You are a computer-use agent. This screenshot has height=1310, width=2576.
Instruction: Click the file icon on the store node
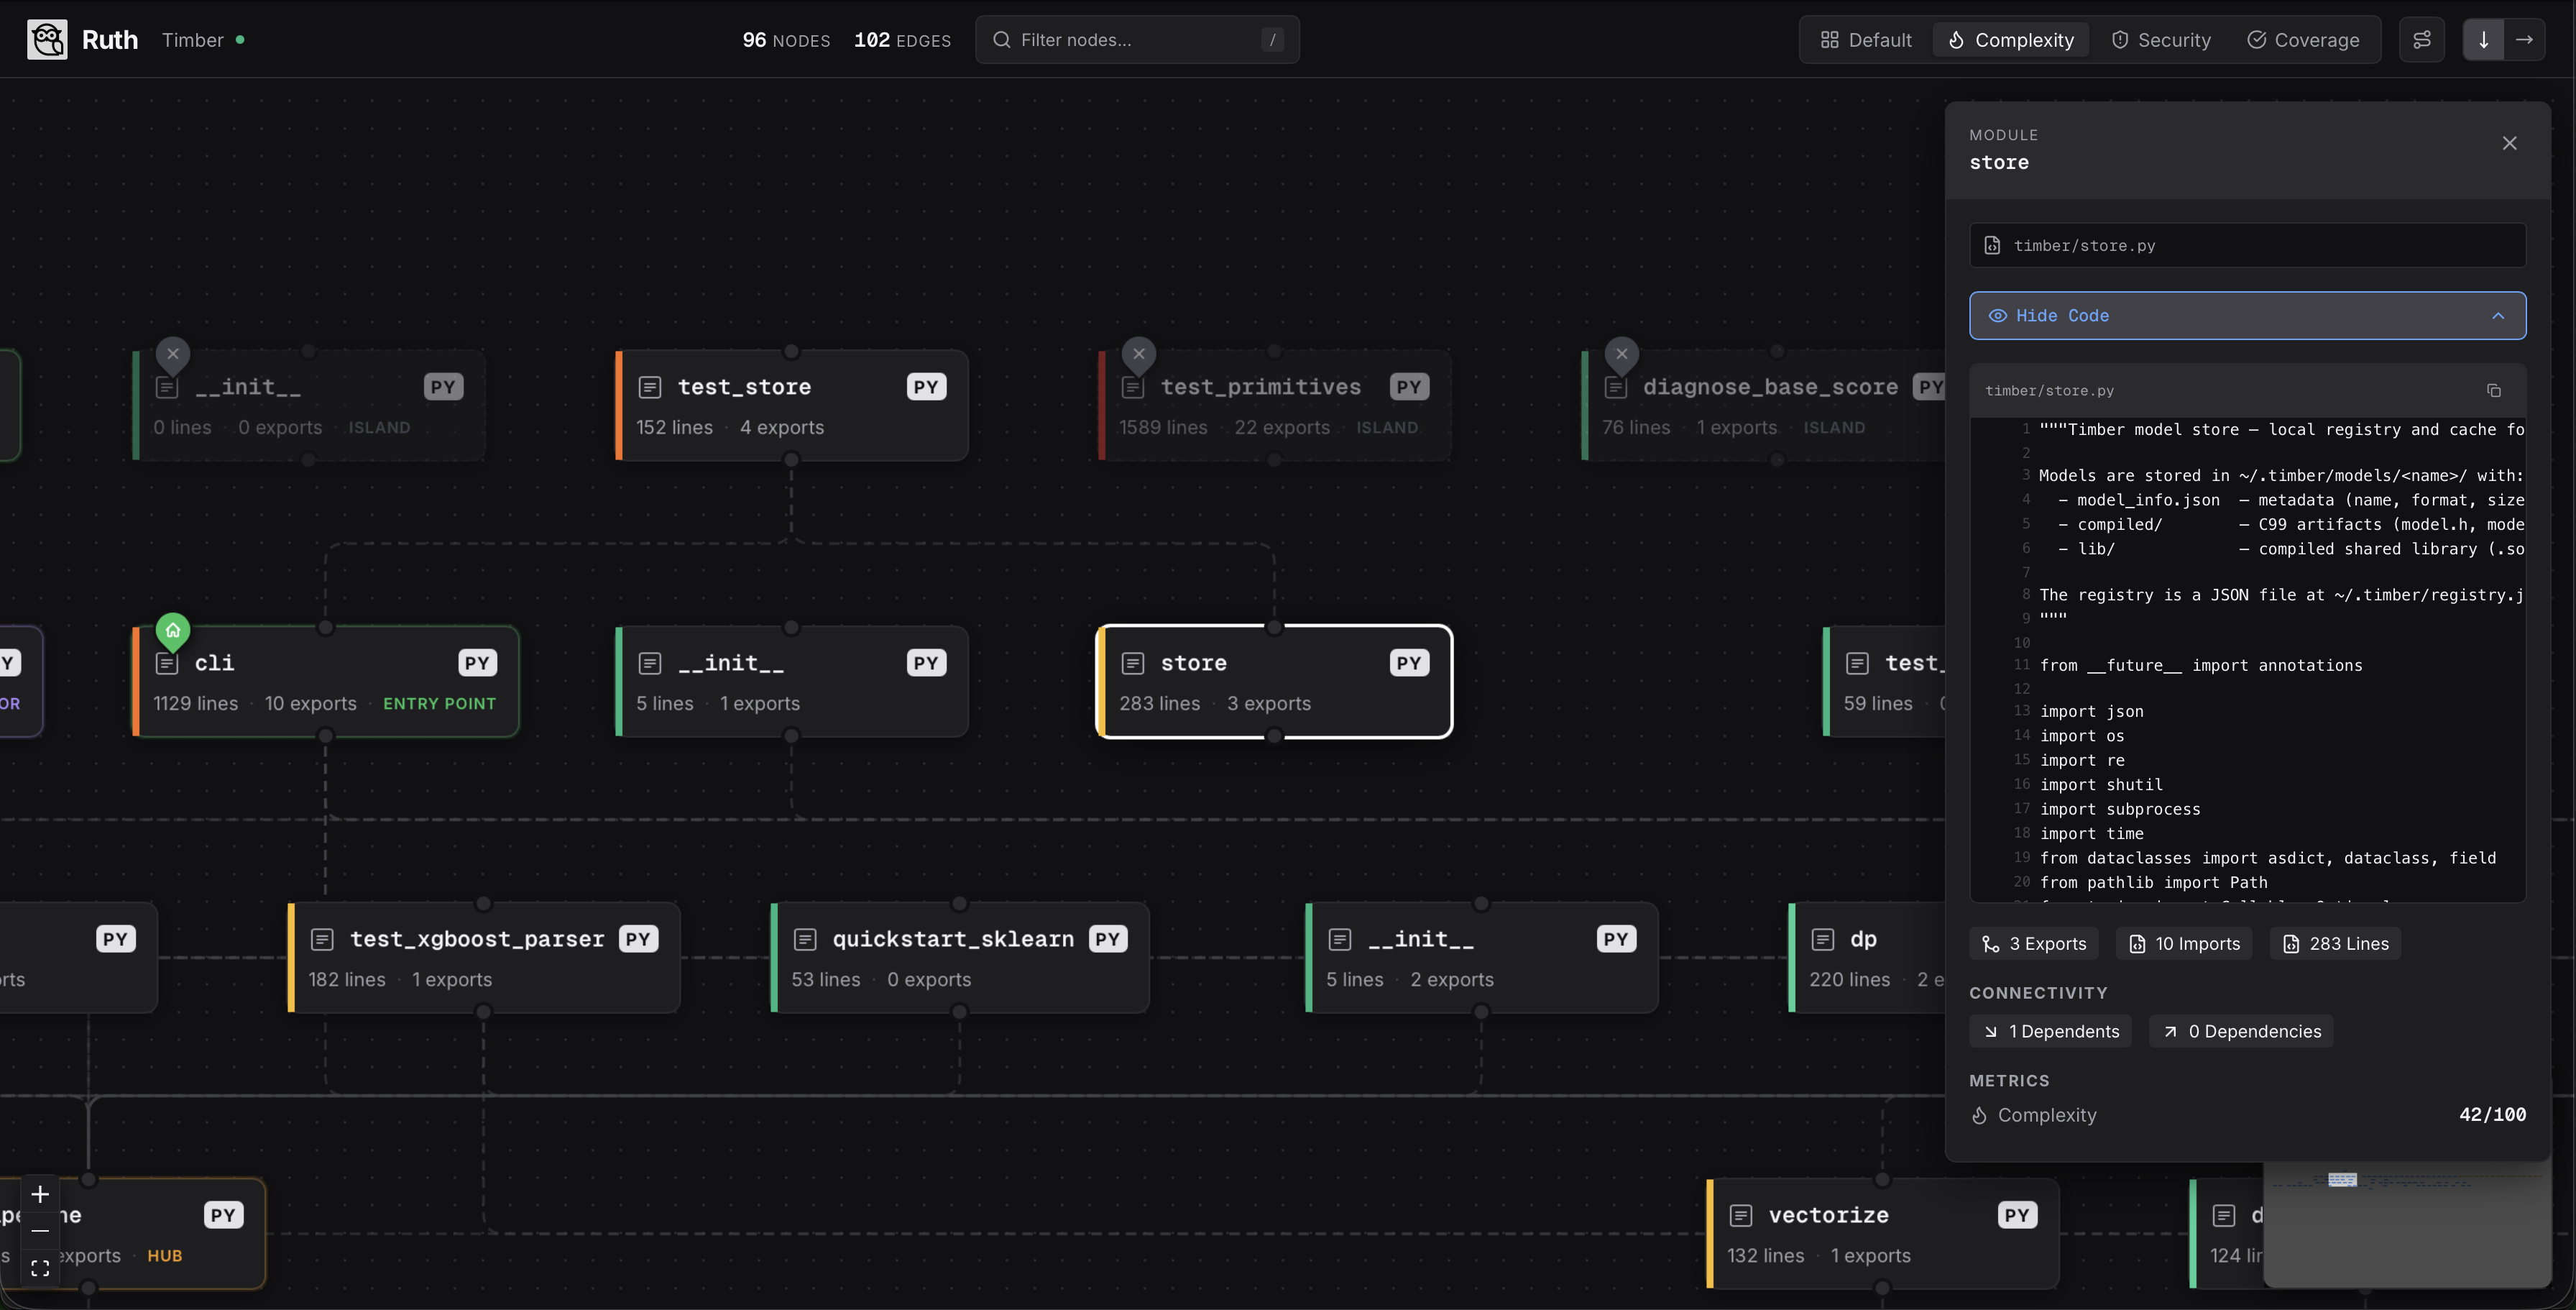(1133, 663)
